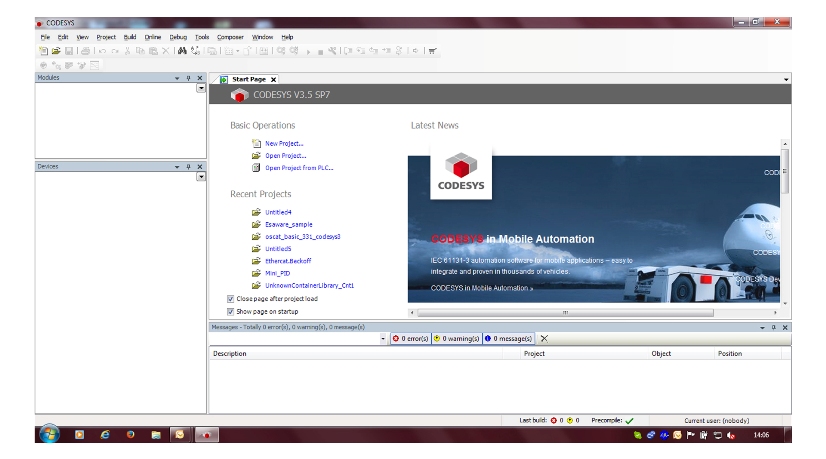
Task: Click the news horizontal scrollbar thumb
Action: click(565, 312)
